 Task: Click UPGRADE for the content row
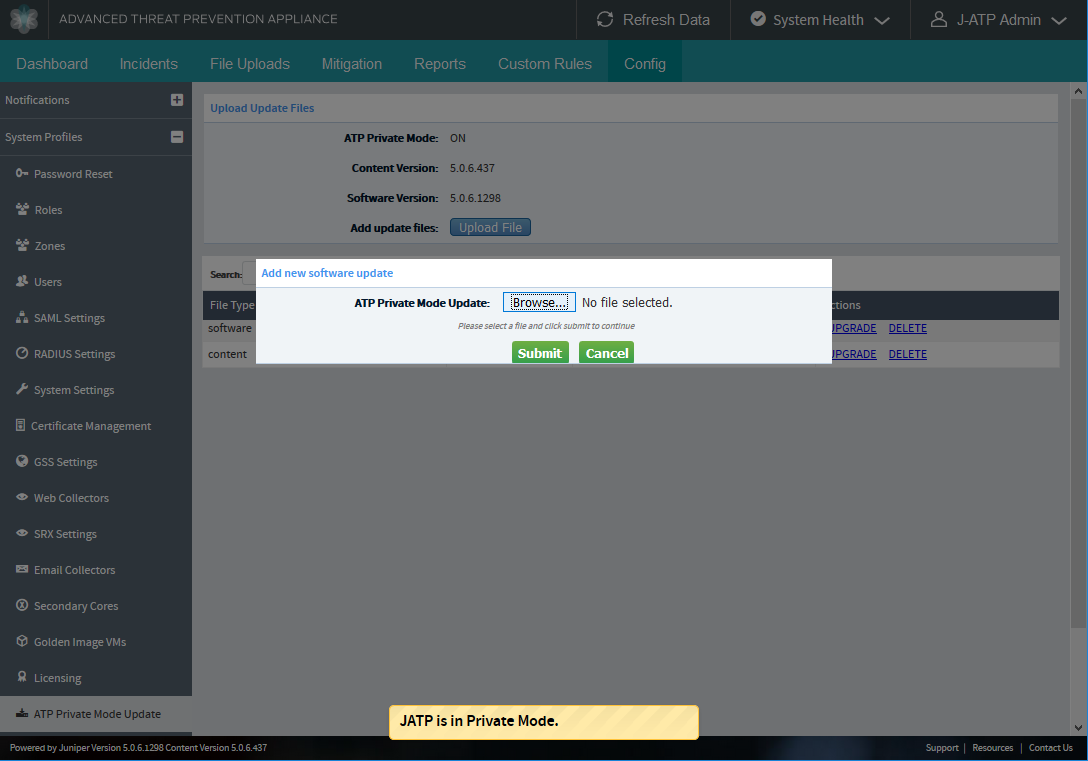(x=854, y=354)
